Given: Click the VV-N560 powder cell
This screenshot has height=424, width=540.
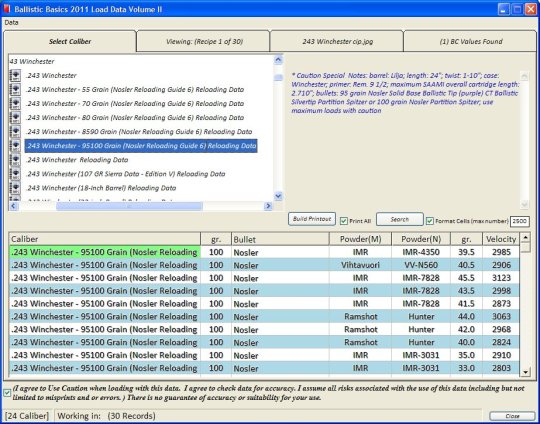Looking at the screenshot, I should coord(421,265).
